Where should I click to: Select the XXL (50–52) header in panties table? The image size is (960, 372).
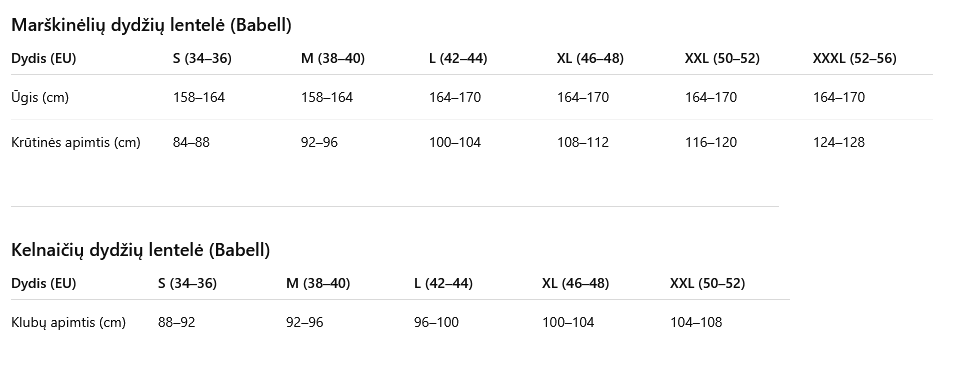[707, 283]
